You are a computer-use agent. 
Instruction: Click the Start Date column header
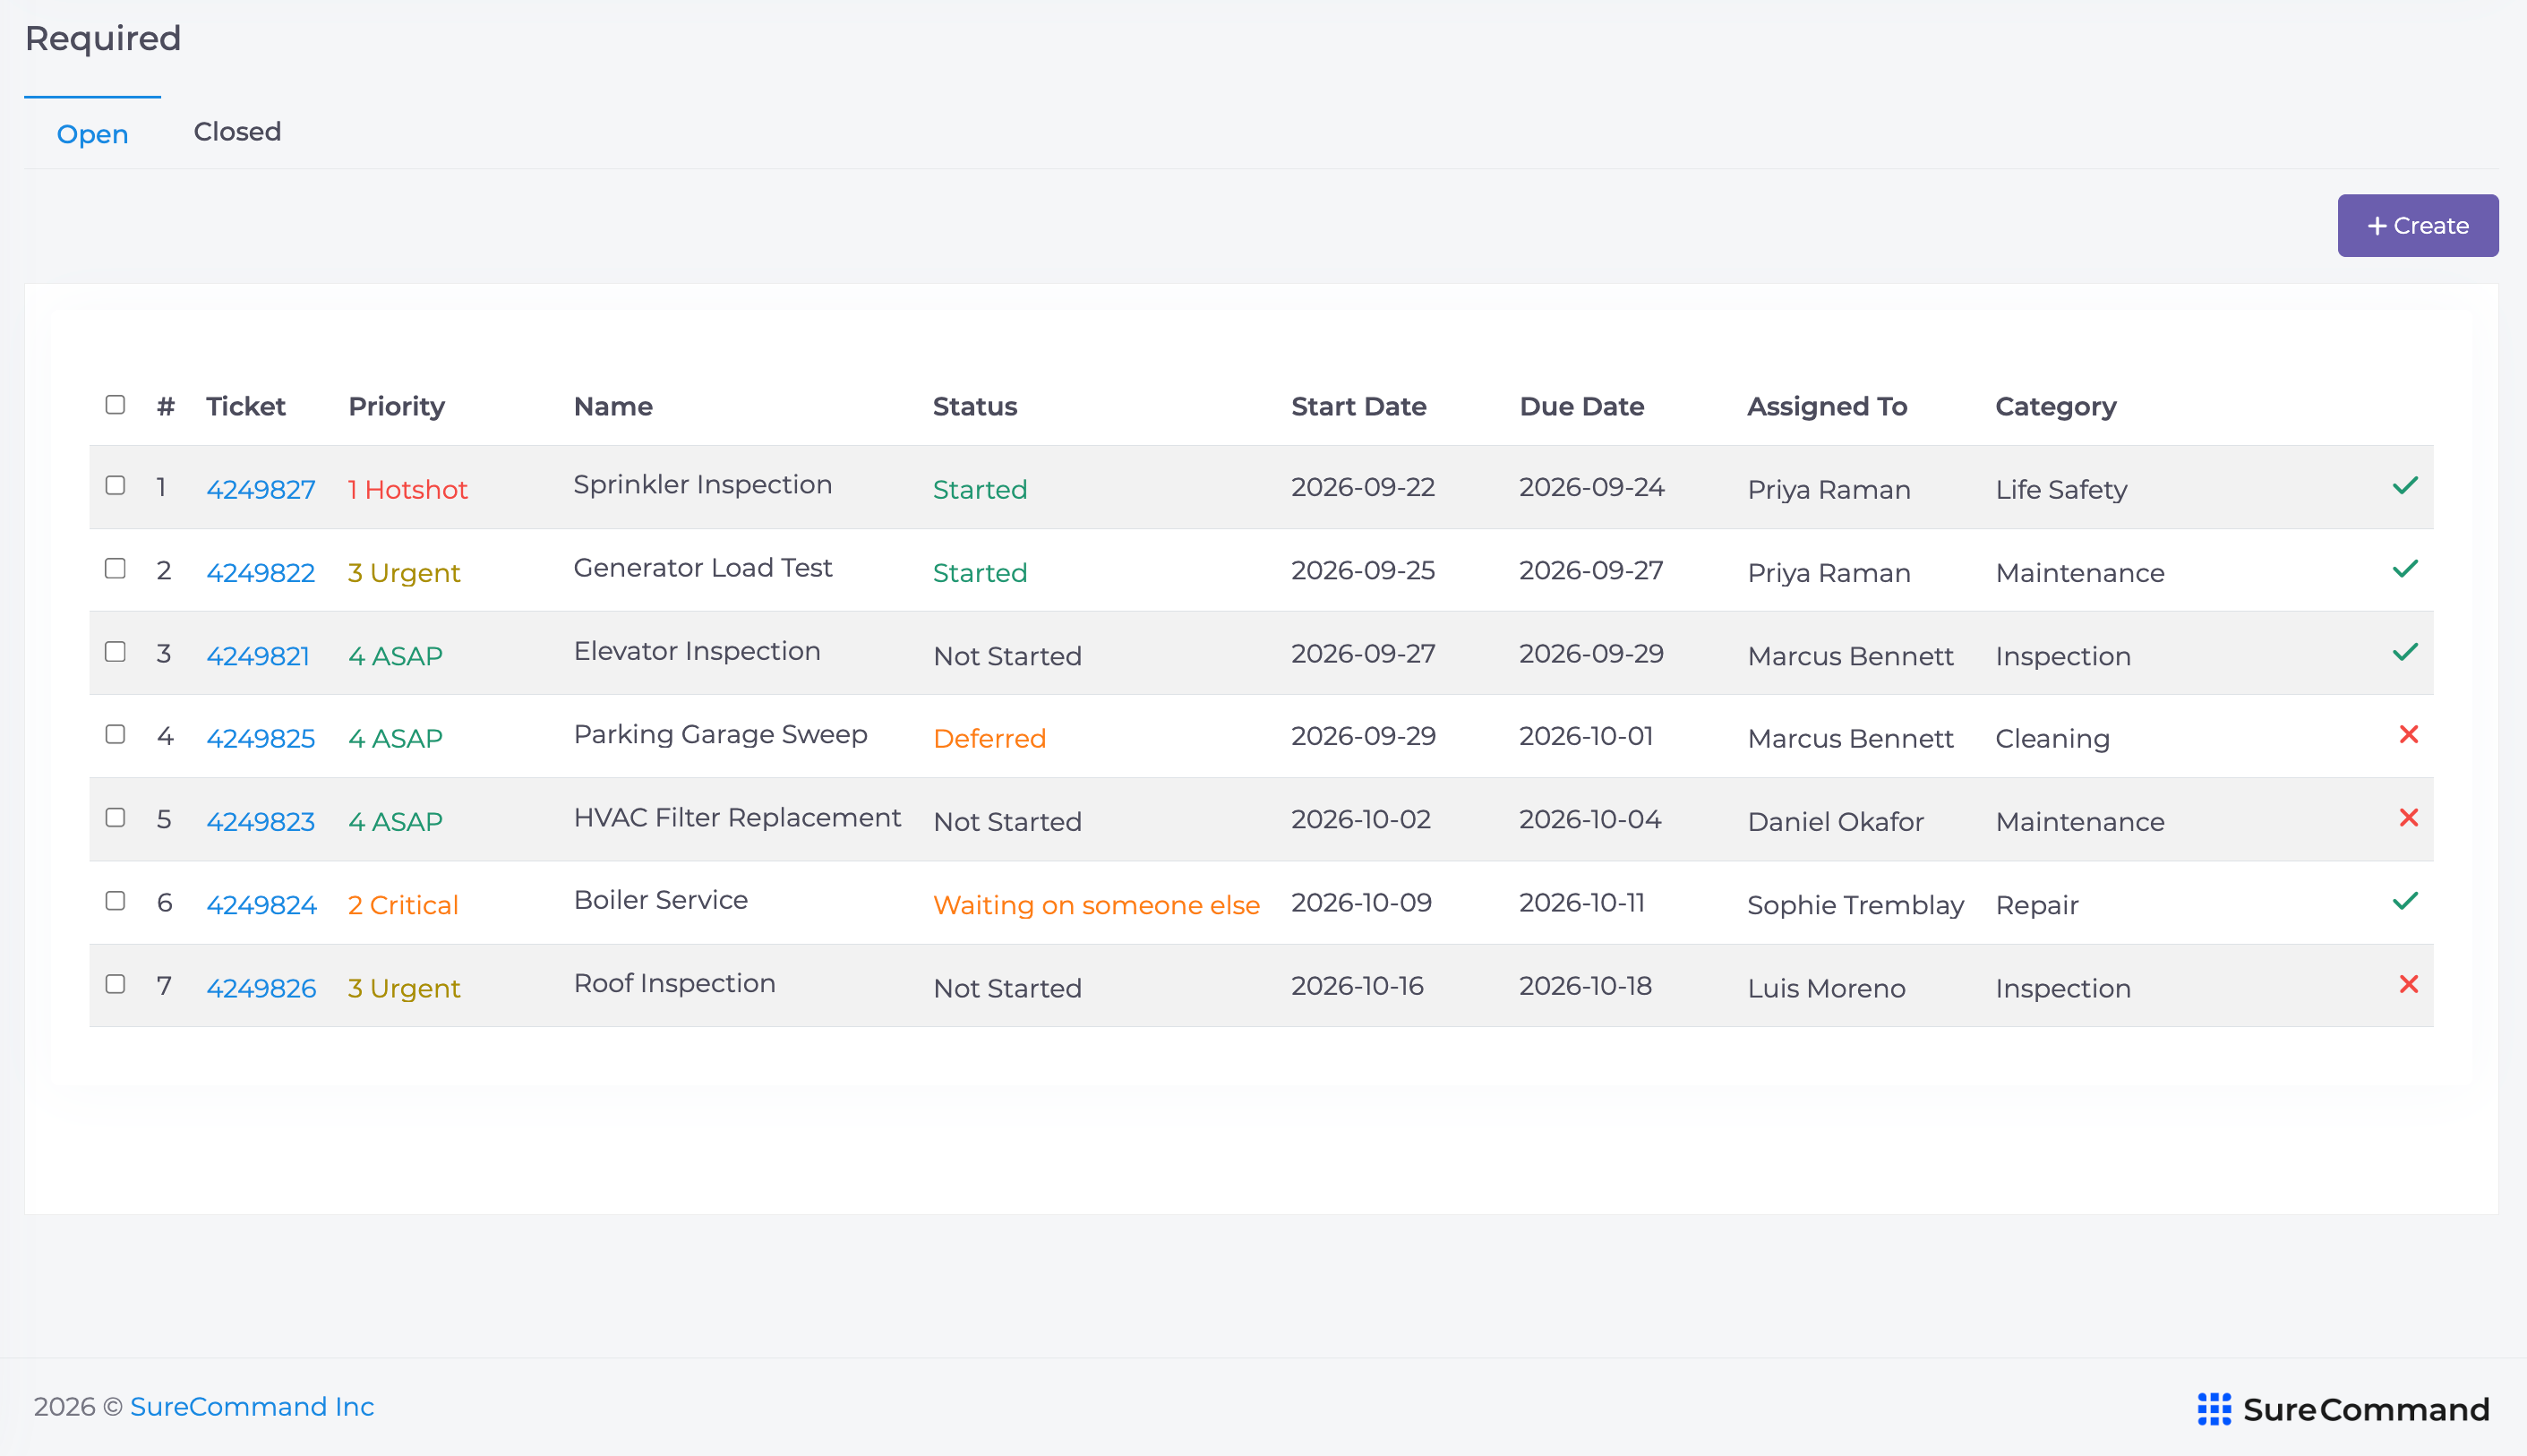tap(1358, 406)
